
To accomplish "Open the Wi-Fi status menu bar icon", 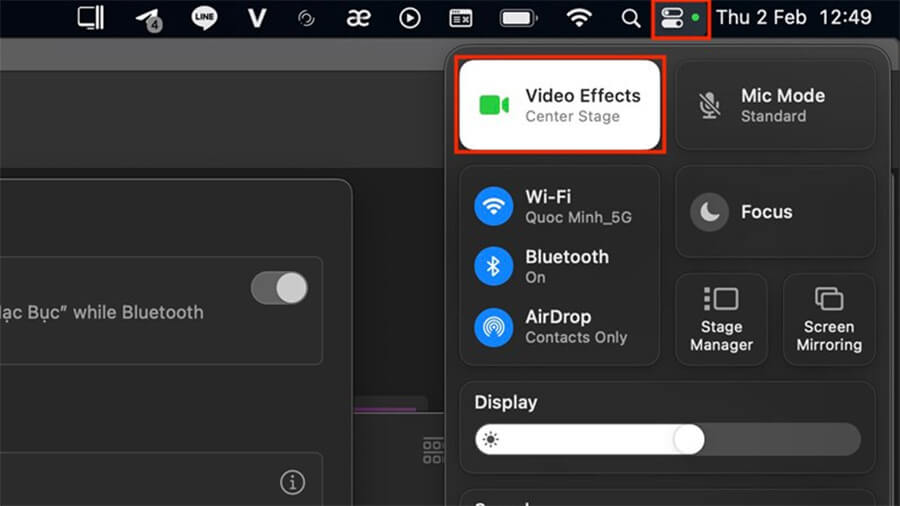I will pos(579,18).
